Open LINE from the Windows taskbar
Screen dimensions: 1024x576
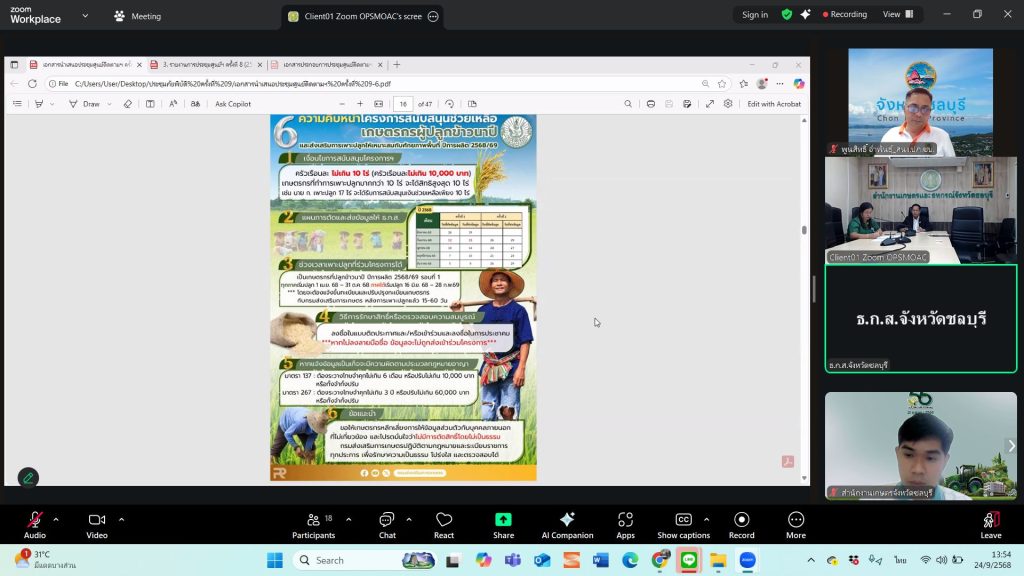(x=688, y=560)
